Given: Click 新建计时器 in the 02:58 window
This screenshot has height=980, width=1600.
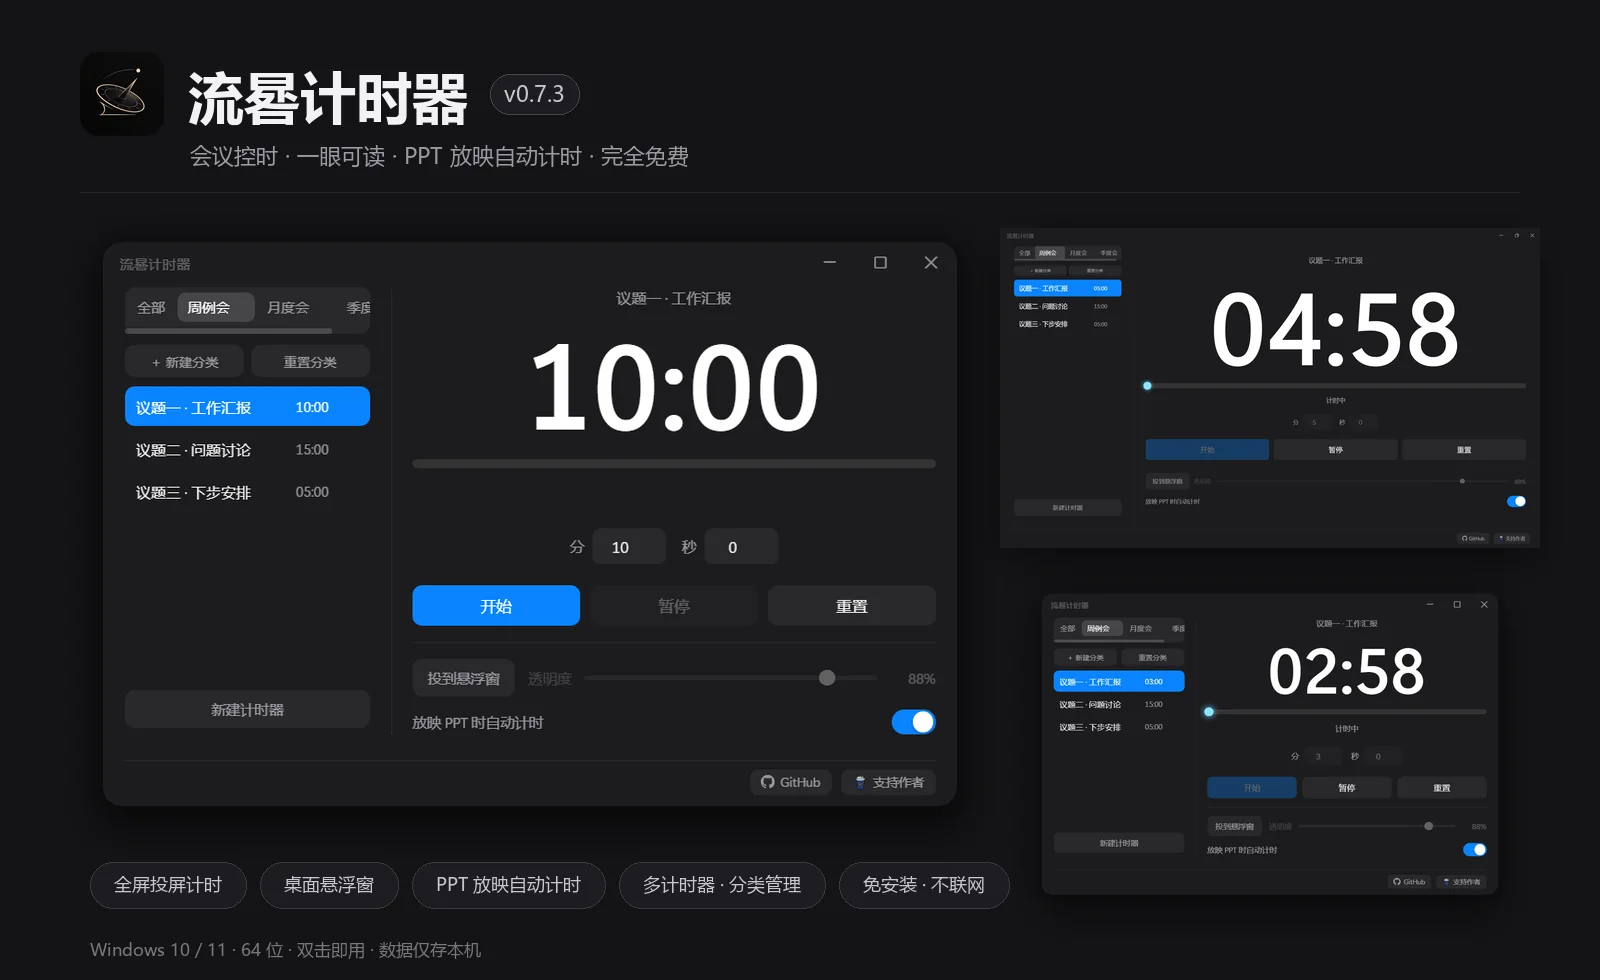Looking at the screenshot, I should tap(1119, 843).
